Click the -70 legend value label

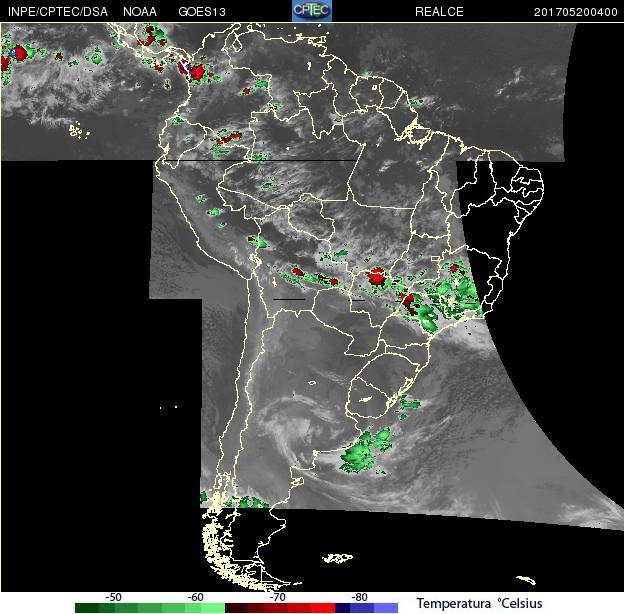(x=277, y=597)
